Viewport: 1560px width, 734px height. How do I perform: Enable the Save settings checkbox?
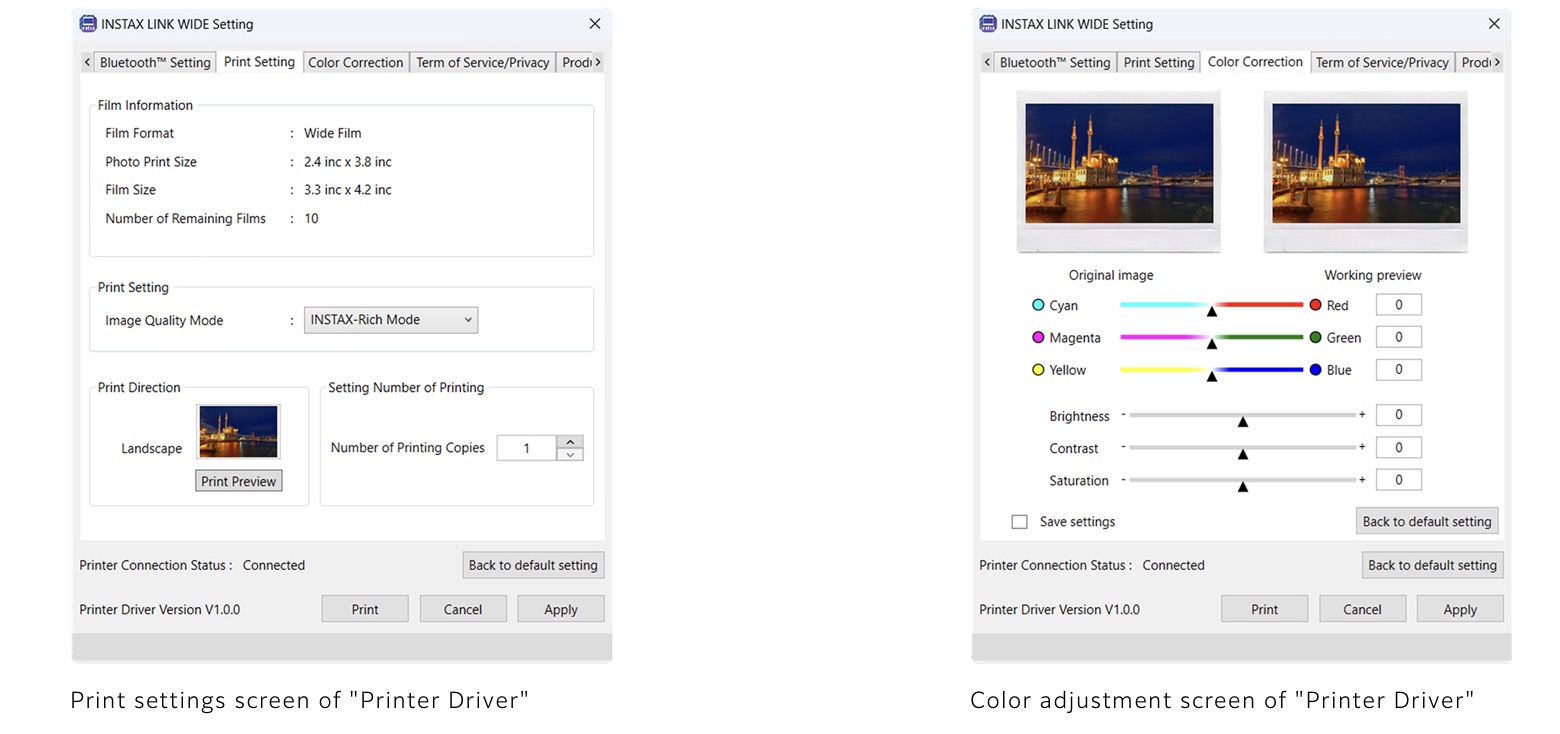click(1019, 521)
